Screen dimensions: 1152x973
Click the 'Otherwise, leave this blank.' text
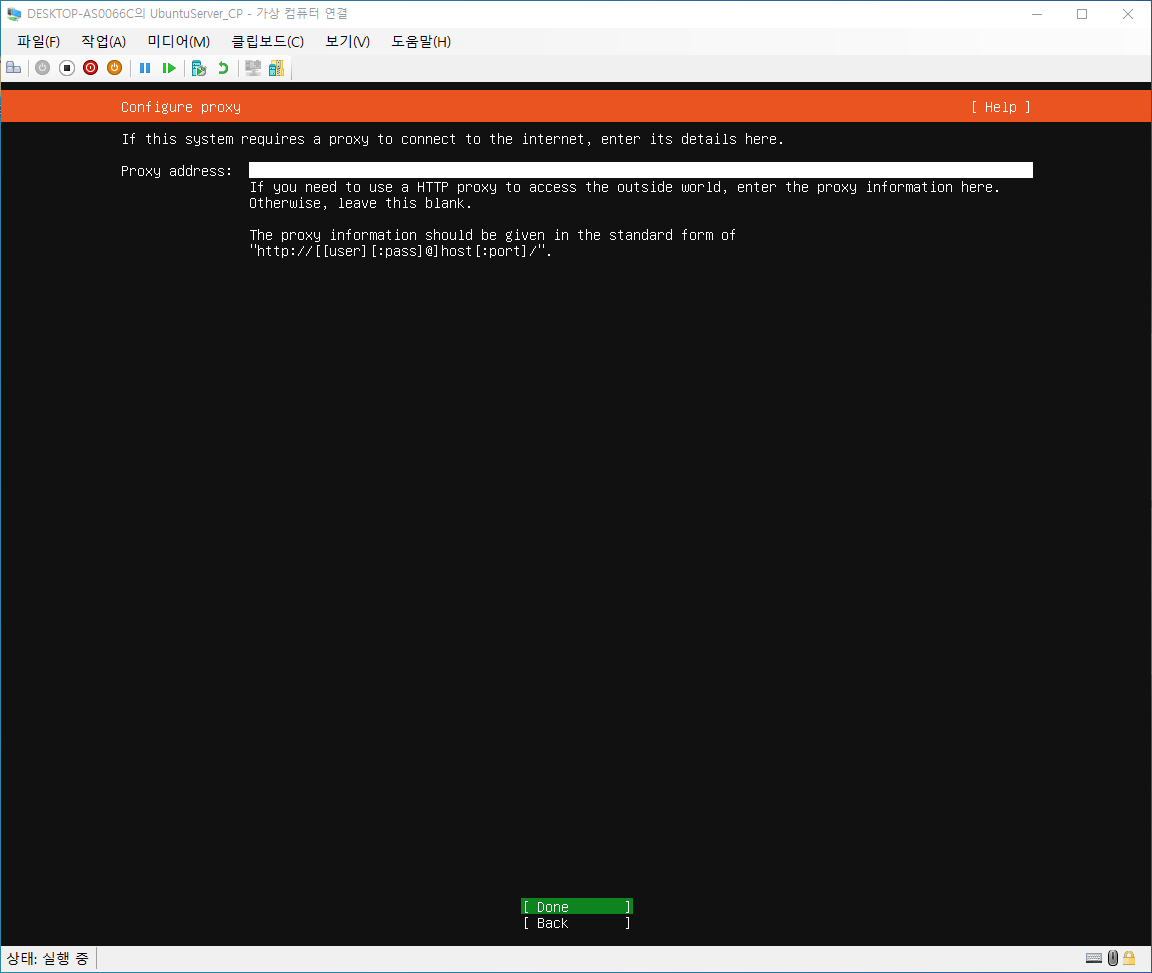360,204
